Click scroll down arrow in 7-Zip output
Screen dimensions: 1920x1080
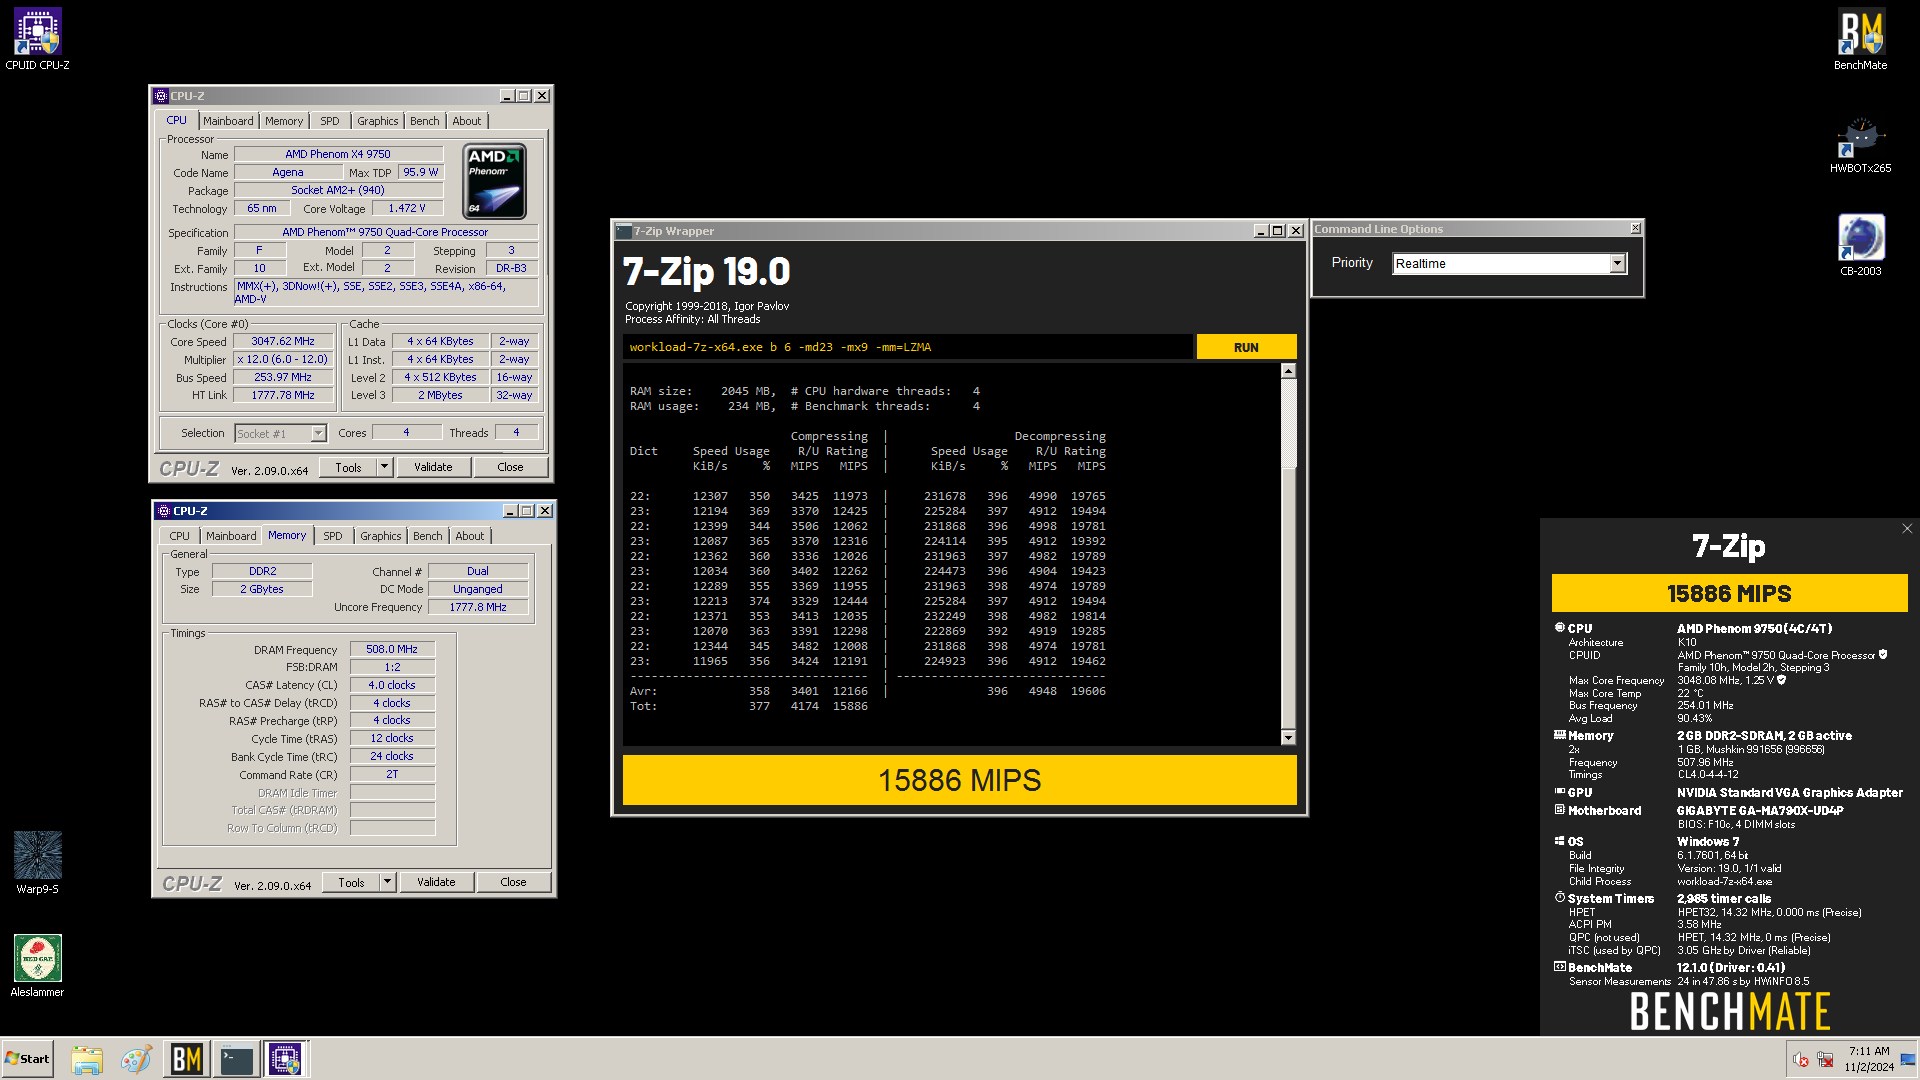coord(1288,738)
